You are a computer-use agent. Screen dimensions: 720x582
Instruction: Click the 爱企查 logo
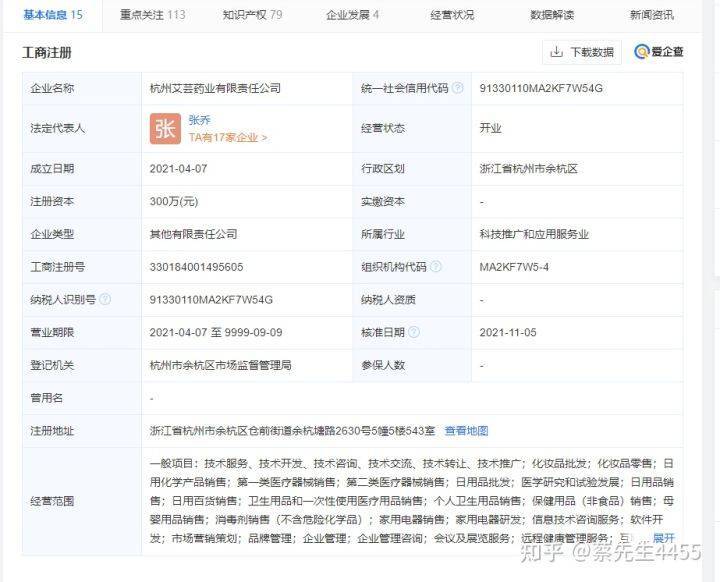[x=658, y=52]
